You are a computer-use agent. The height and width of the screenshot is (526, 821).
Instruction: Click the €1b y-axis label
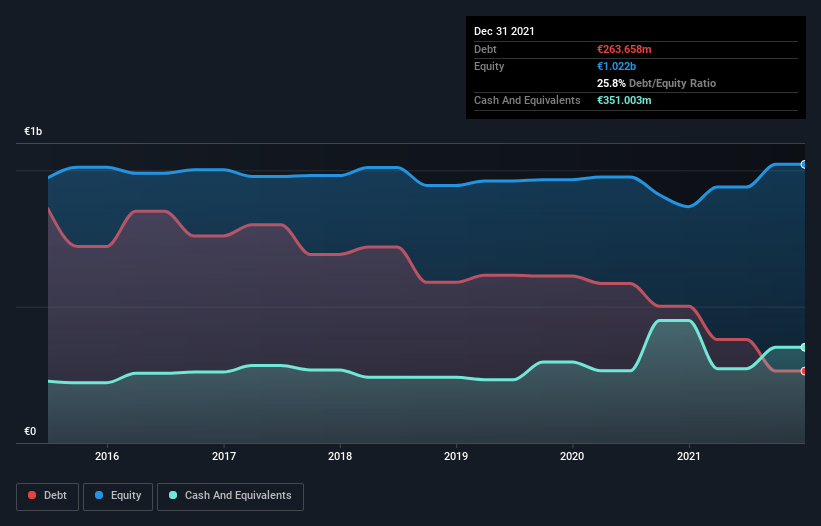[33, 131]
